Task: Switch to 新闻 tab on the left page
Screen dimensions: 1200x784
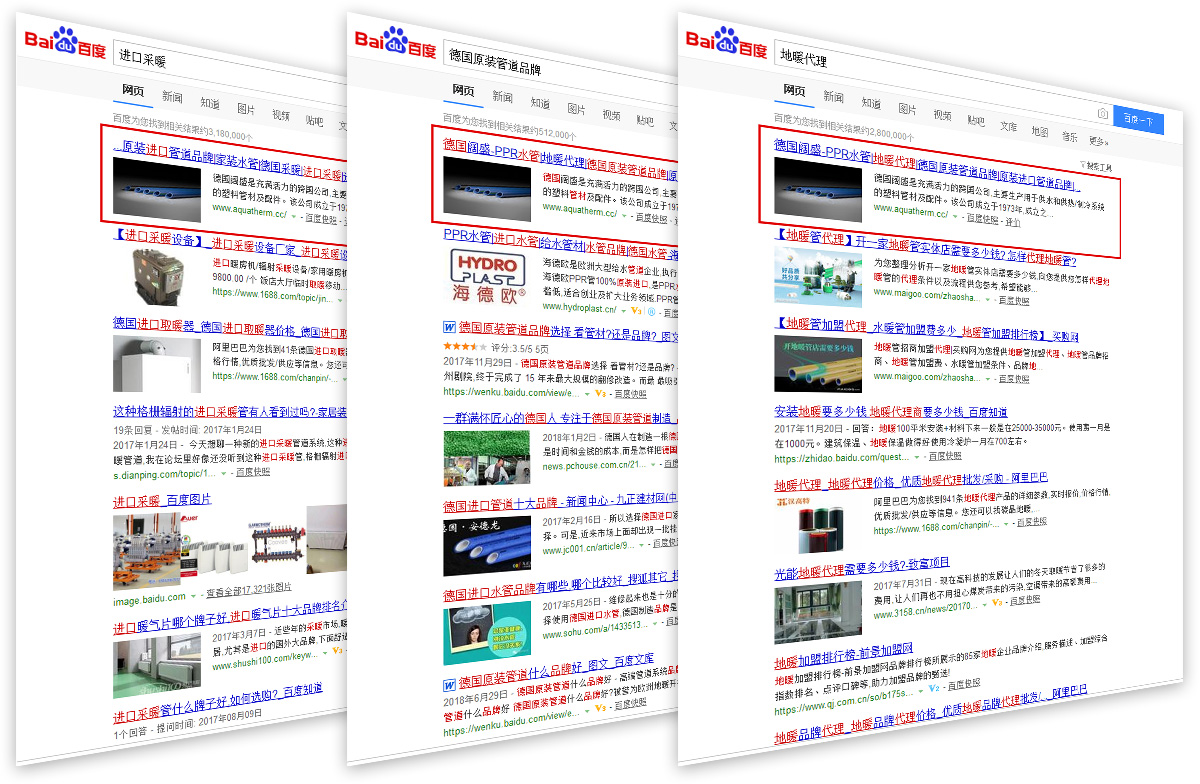Action: pyautogui.click(x=172, y=96)
